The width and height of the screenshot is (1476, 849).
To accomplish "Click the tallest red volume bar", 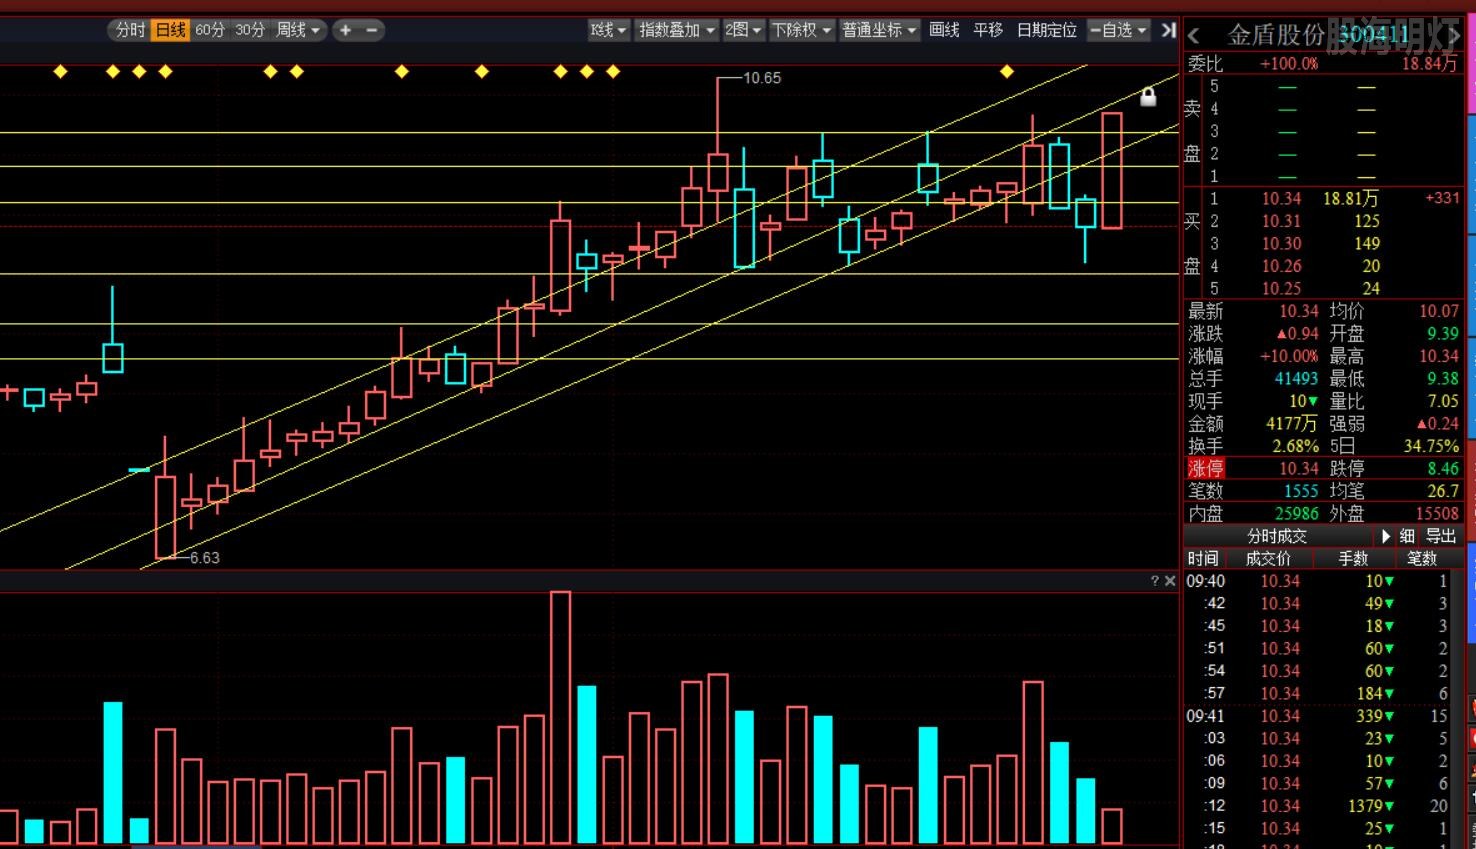I will click(560, 717).
